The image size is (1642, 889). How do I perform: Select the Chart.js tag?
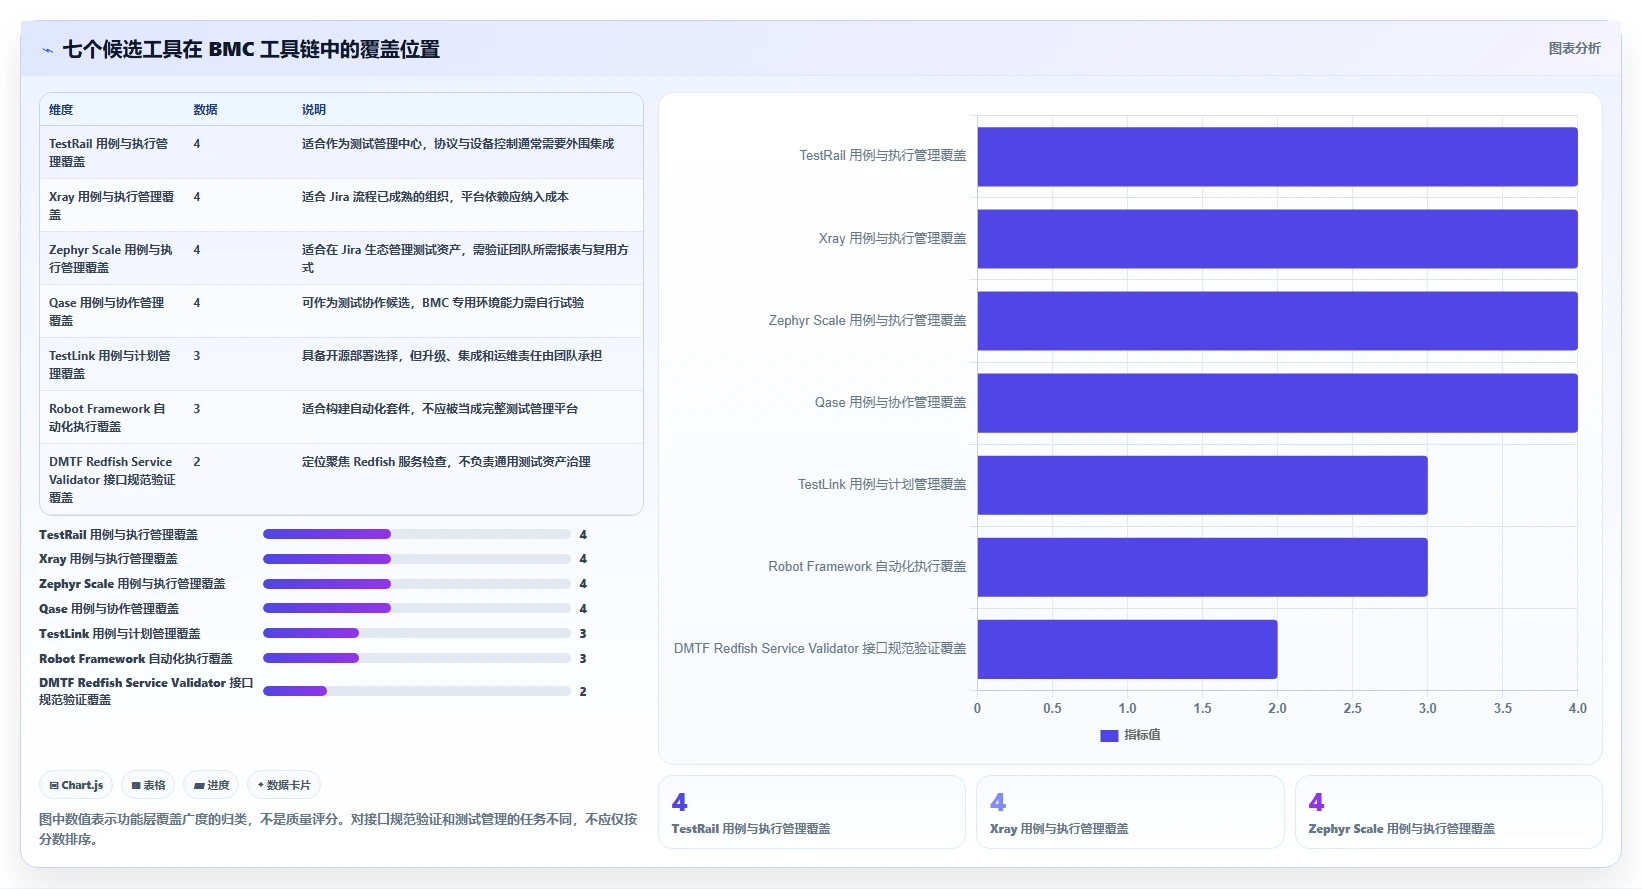(77, 785)
